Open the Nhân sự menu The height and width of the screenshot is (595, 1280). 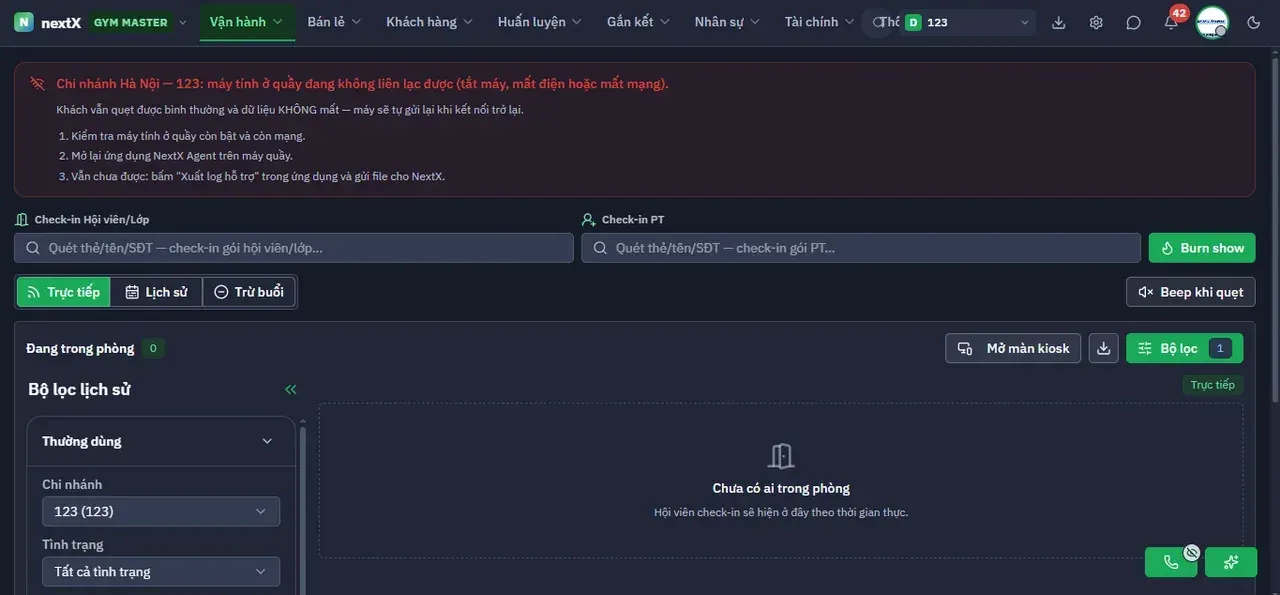click(727, 22)
